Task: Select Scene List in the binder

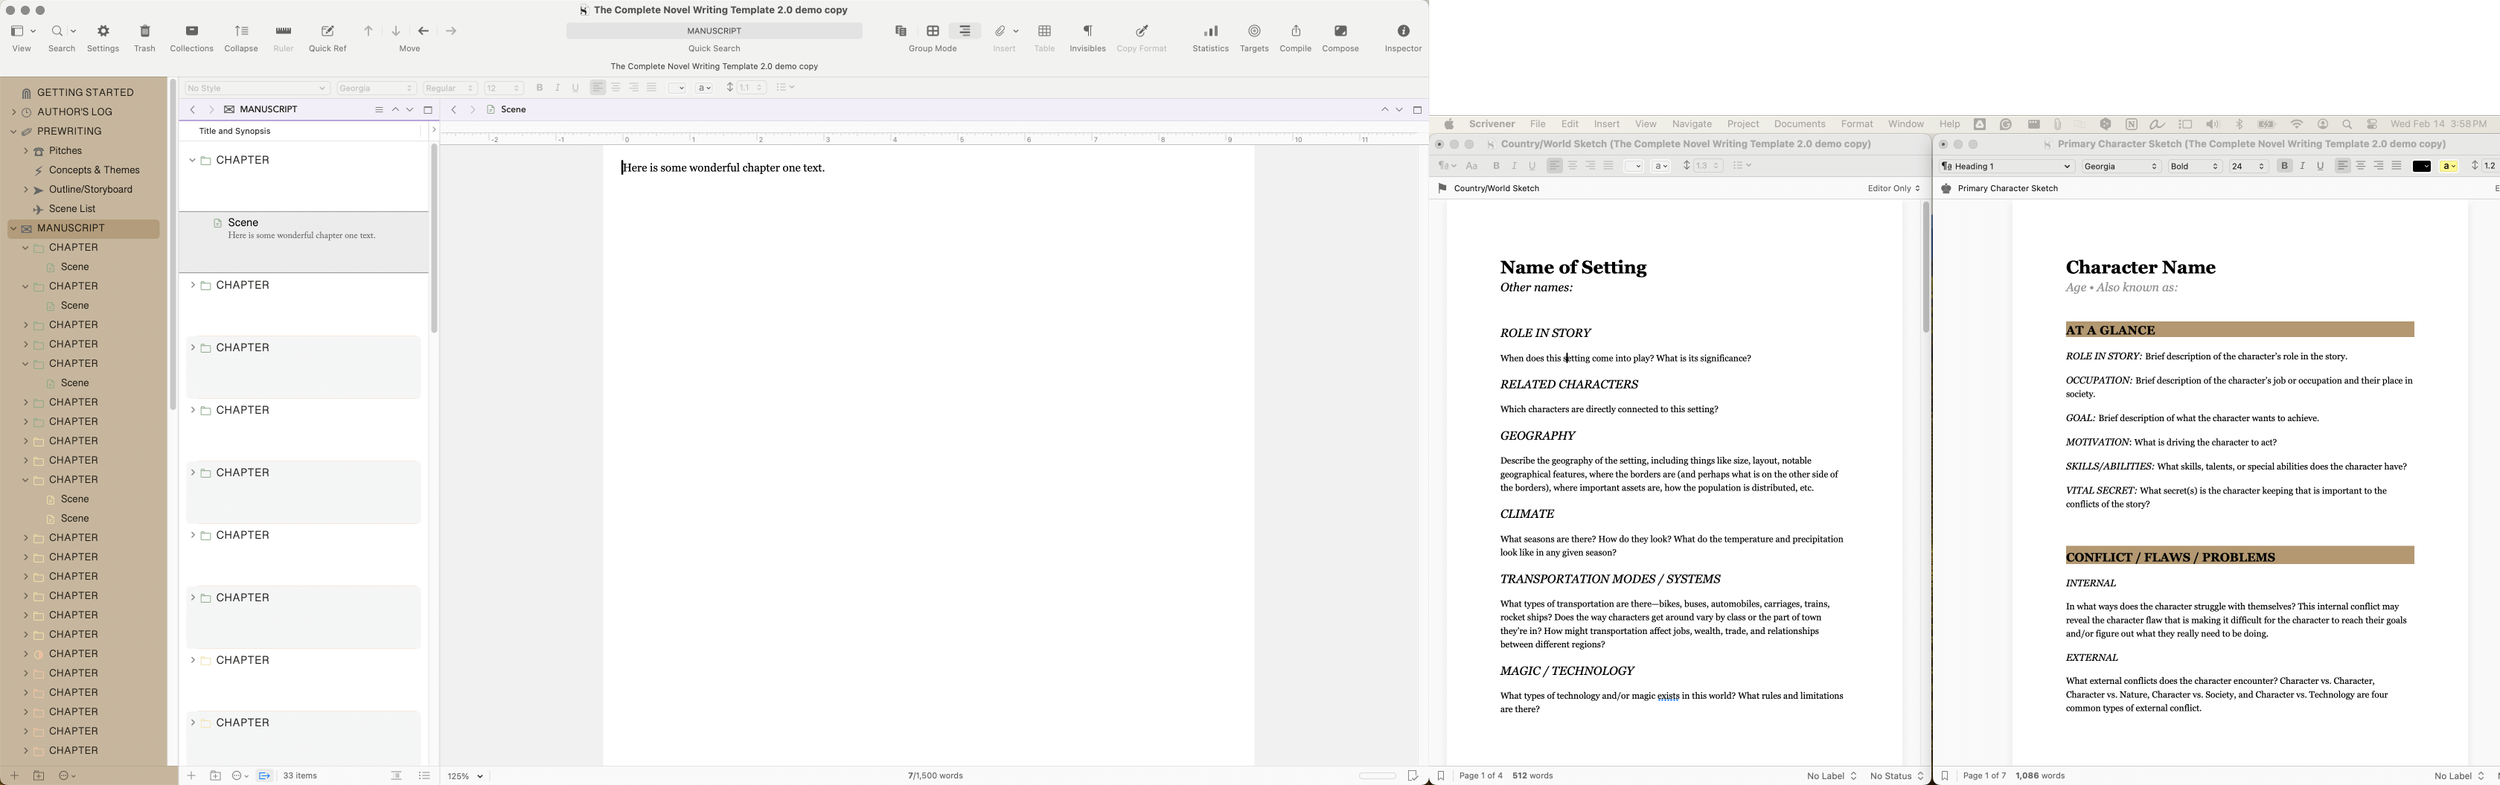Action: 72,209
